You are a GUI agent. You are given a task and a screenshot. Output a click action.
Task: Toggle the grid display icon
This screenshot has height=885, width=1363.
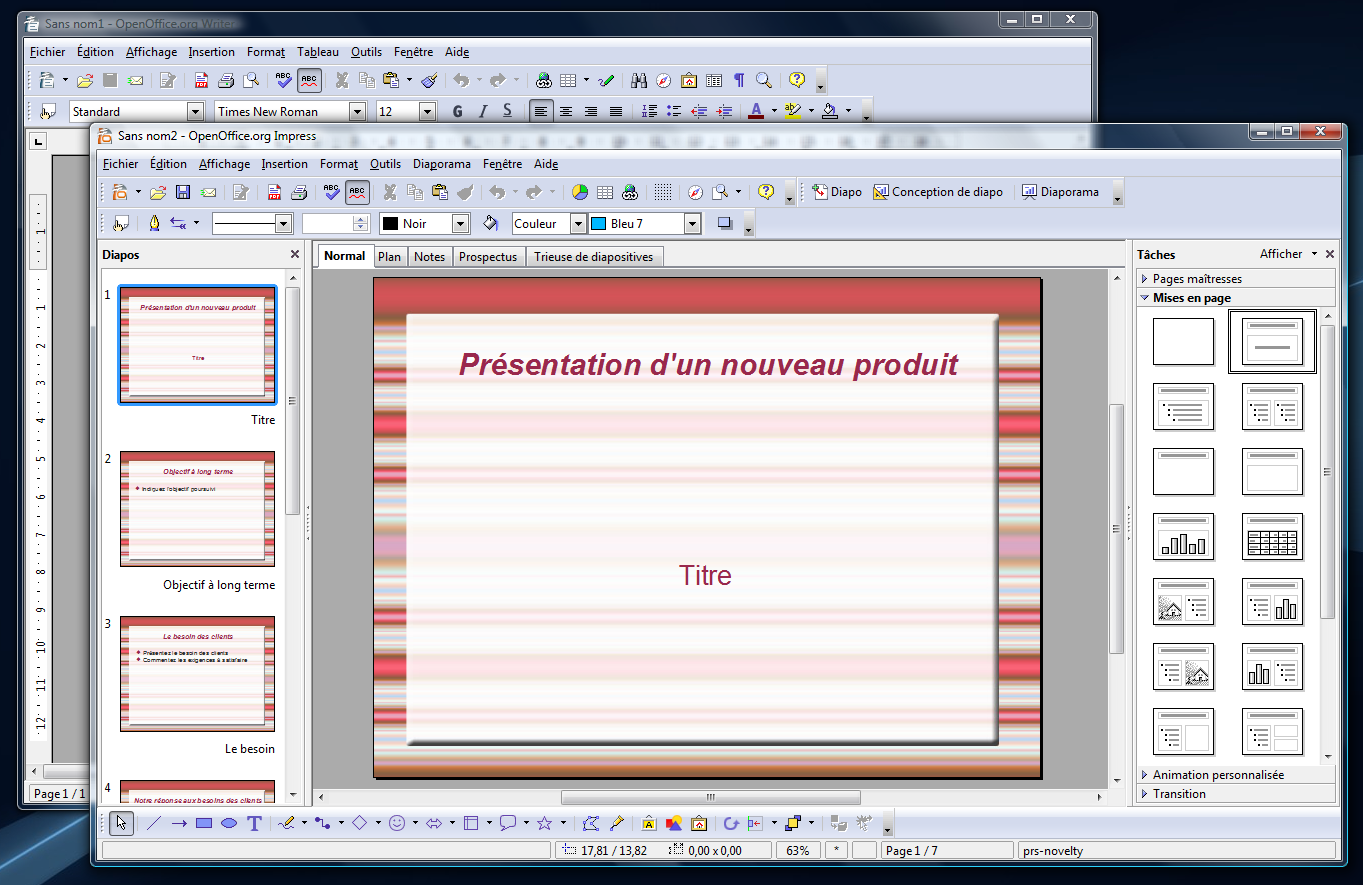pos(663,192)
